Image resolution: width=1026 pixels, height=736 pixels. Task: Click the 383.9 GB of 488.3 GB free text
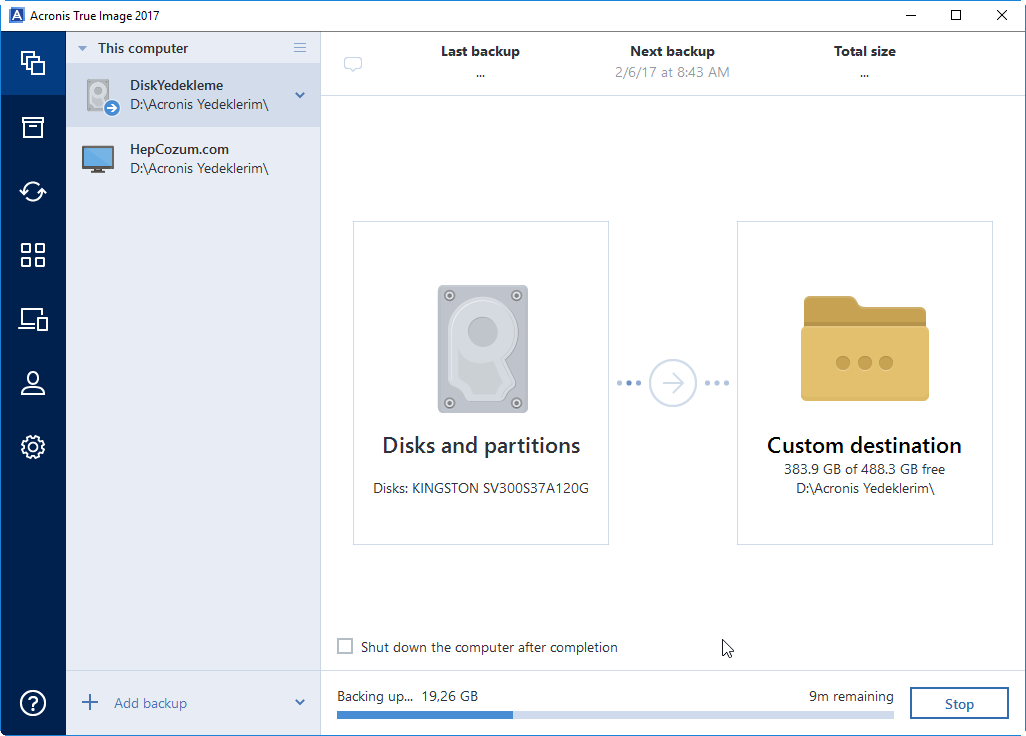[x=864, y=469]
